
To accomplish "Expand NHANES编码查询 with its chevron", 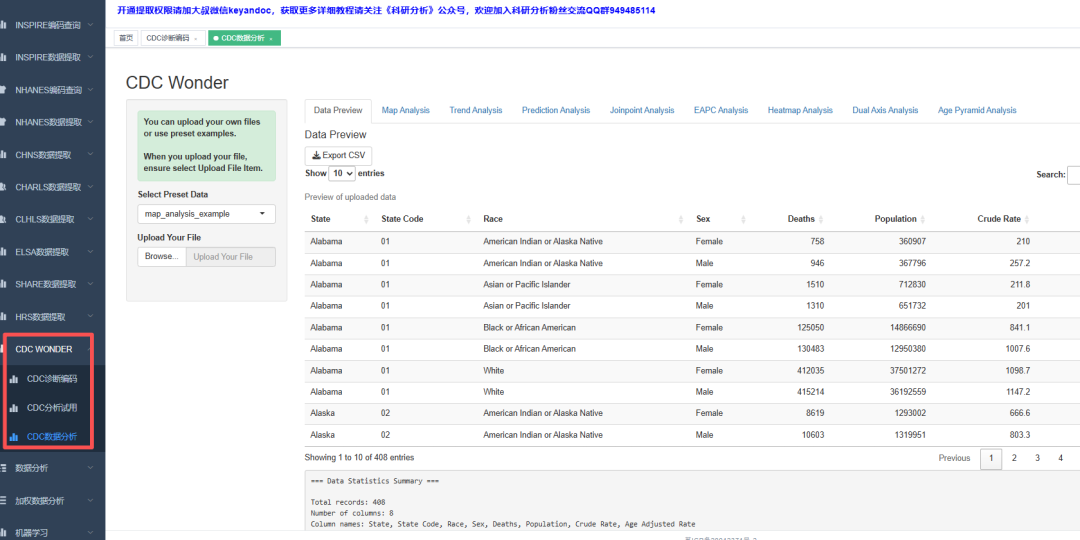I will [x=90, y=90].
